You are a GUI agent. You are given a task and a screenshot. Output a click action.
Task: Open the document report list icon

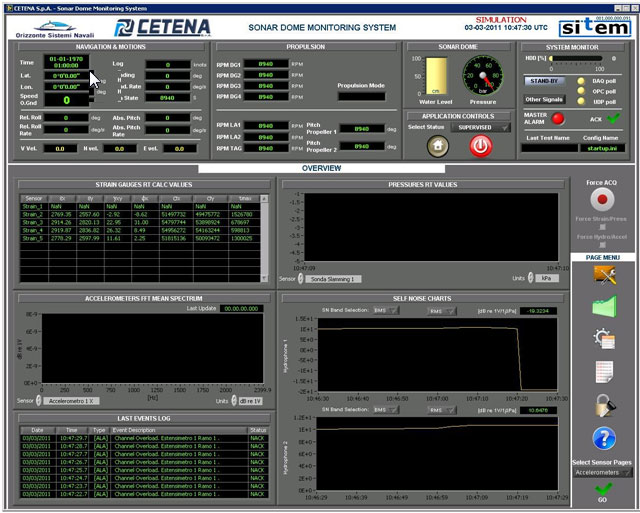[604, 372]
